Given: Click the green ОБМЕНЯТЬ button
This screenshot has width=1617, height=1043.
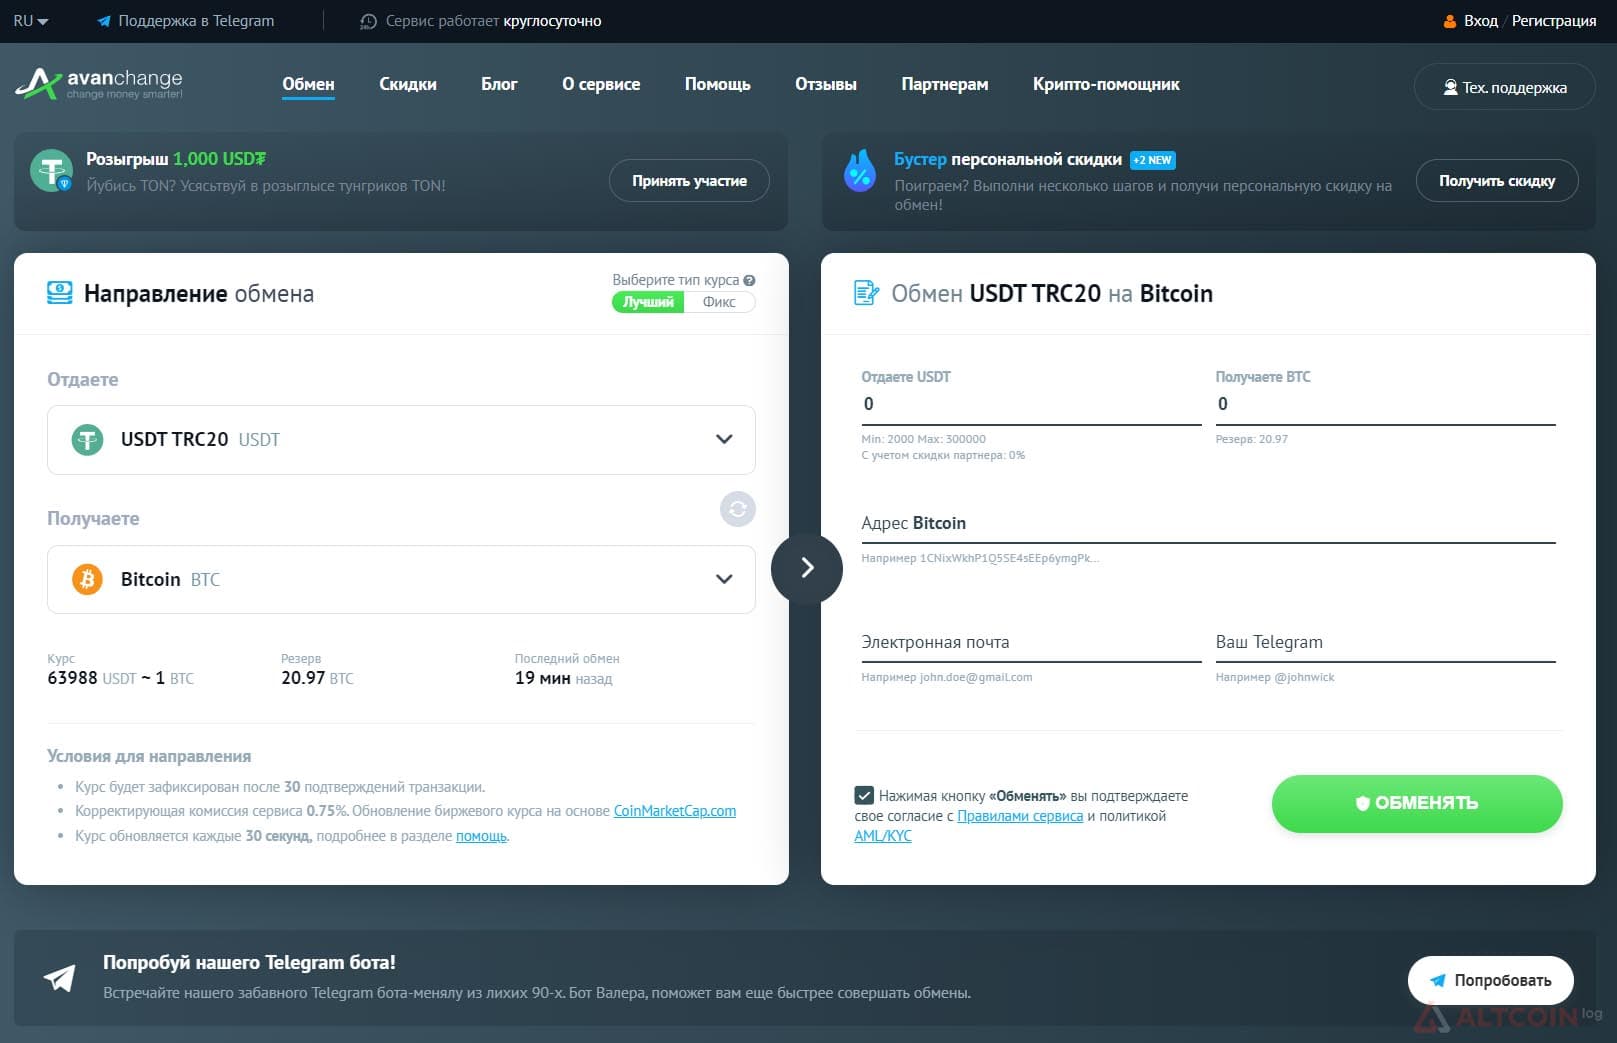Looking at the screenshot, I should click(x=1417, y=803).
